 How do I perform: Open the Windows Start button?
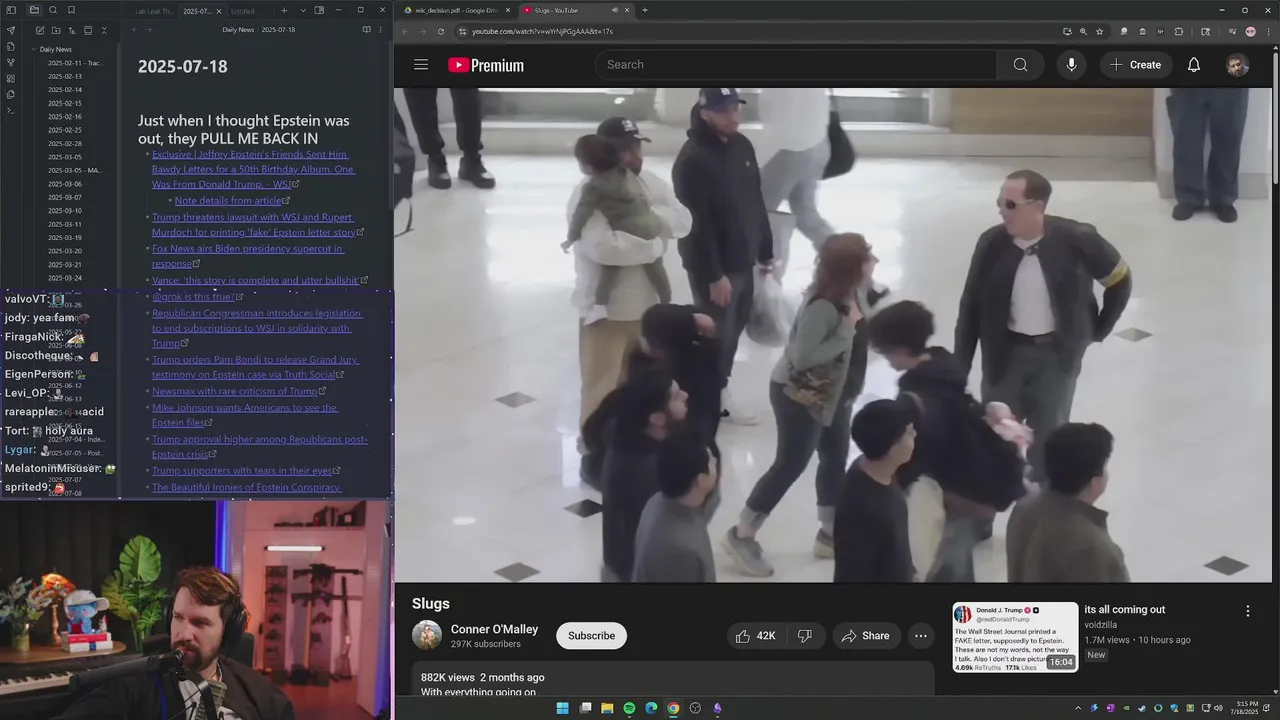(562, 708)
